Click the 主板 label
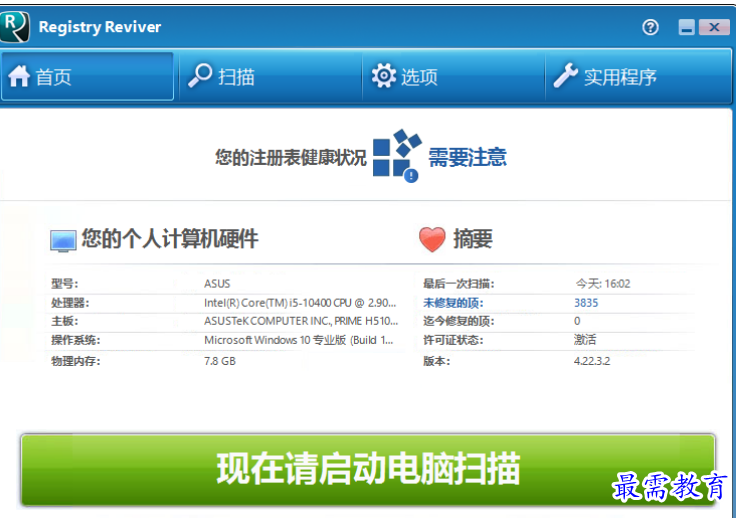 tap(64, 321)
